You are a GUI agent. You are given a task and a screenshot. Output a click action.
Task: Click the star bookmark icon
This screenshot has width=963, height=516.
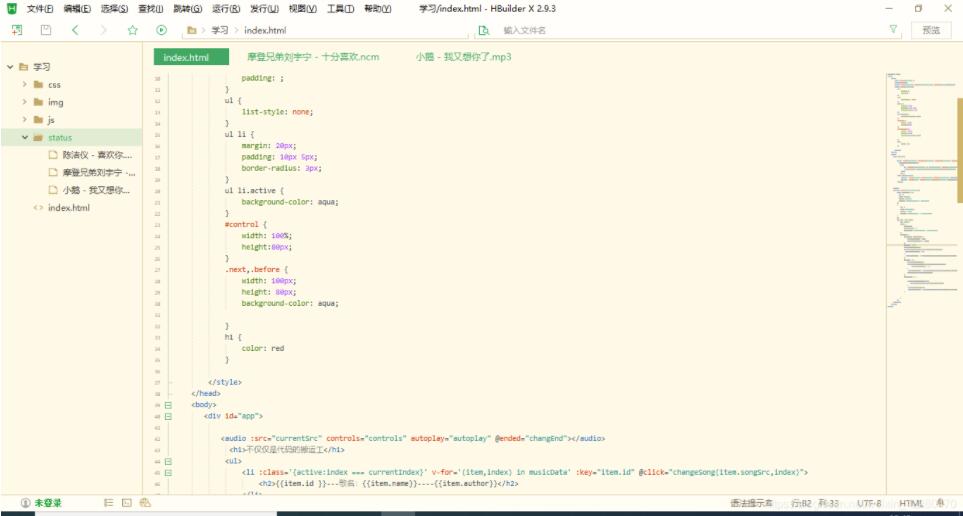[132, 30]
